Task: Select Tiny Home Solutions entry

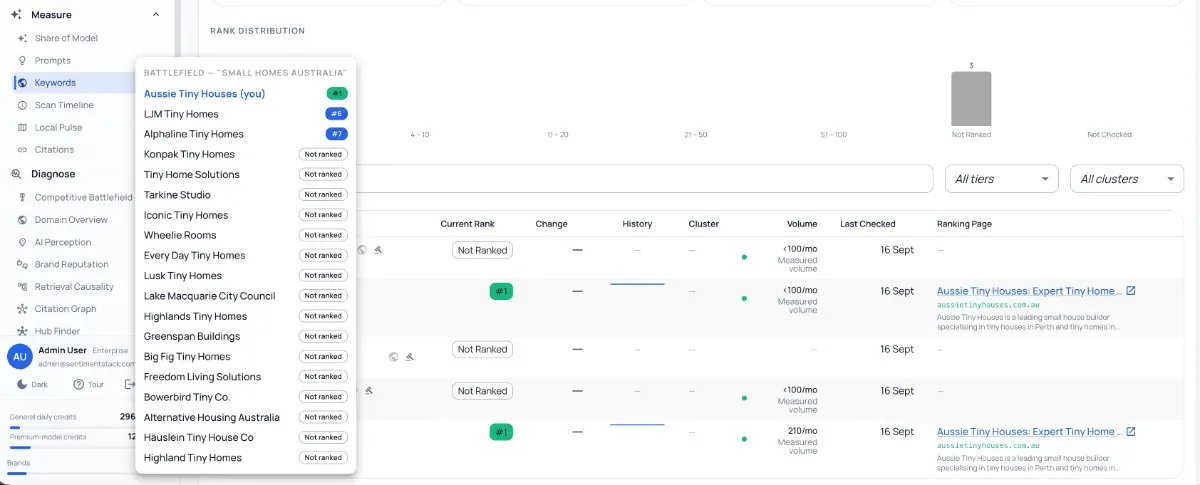Action: point(192,175)
